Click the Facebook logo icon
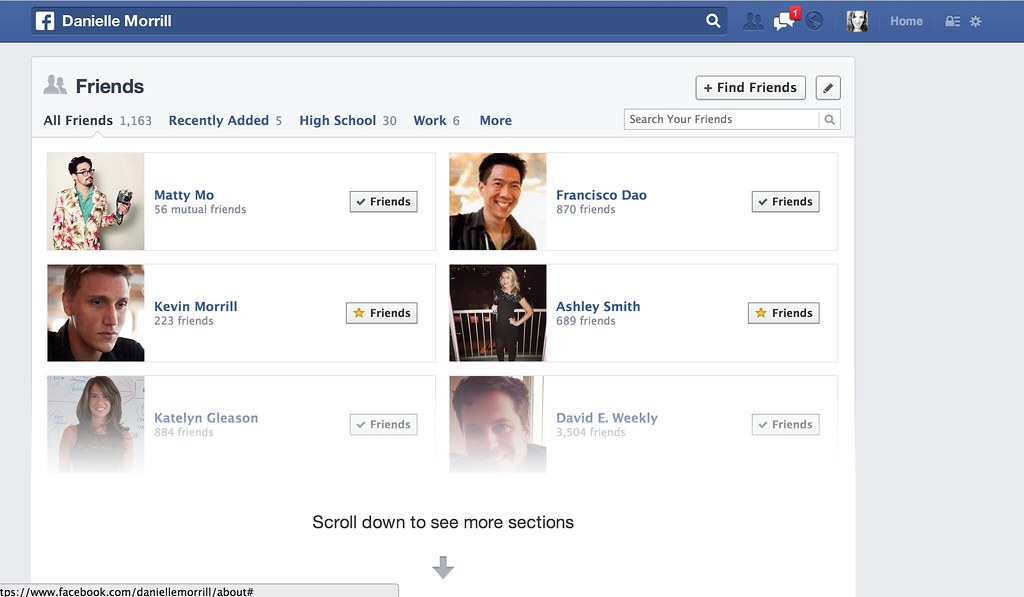 45,21
